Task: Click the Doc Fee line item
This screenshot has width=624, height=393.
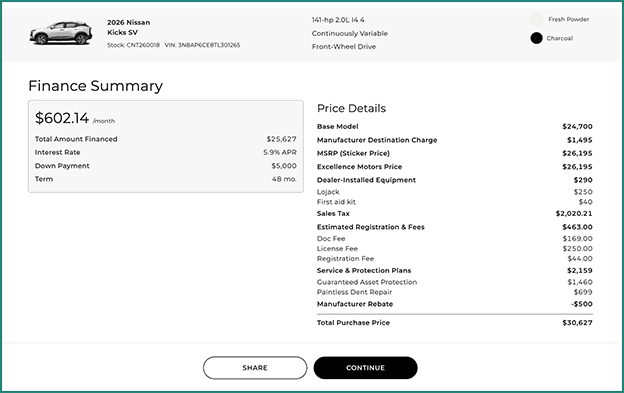Action: pos(331,239)
